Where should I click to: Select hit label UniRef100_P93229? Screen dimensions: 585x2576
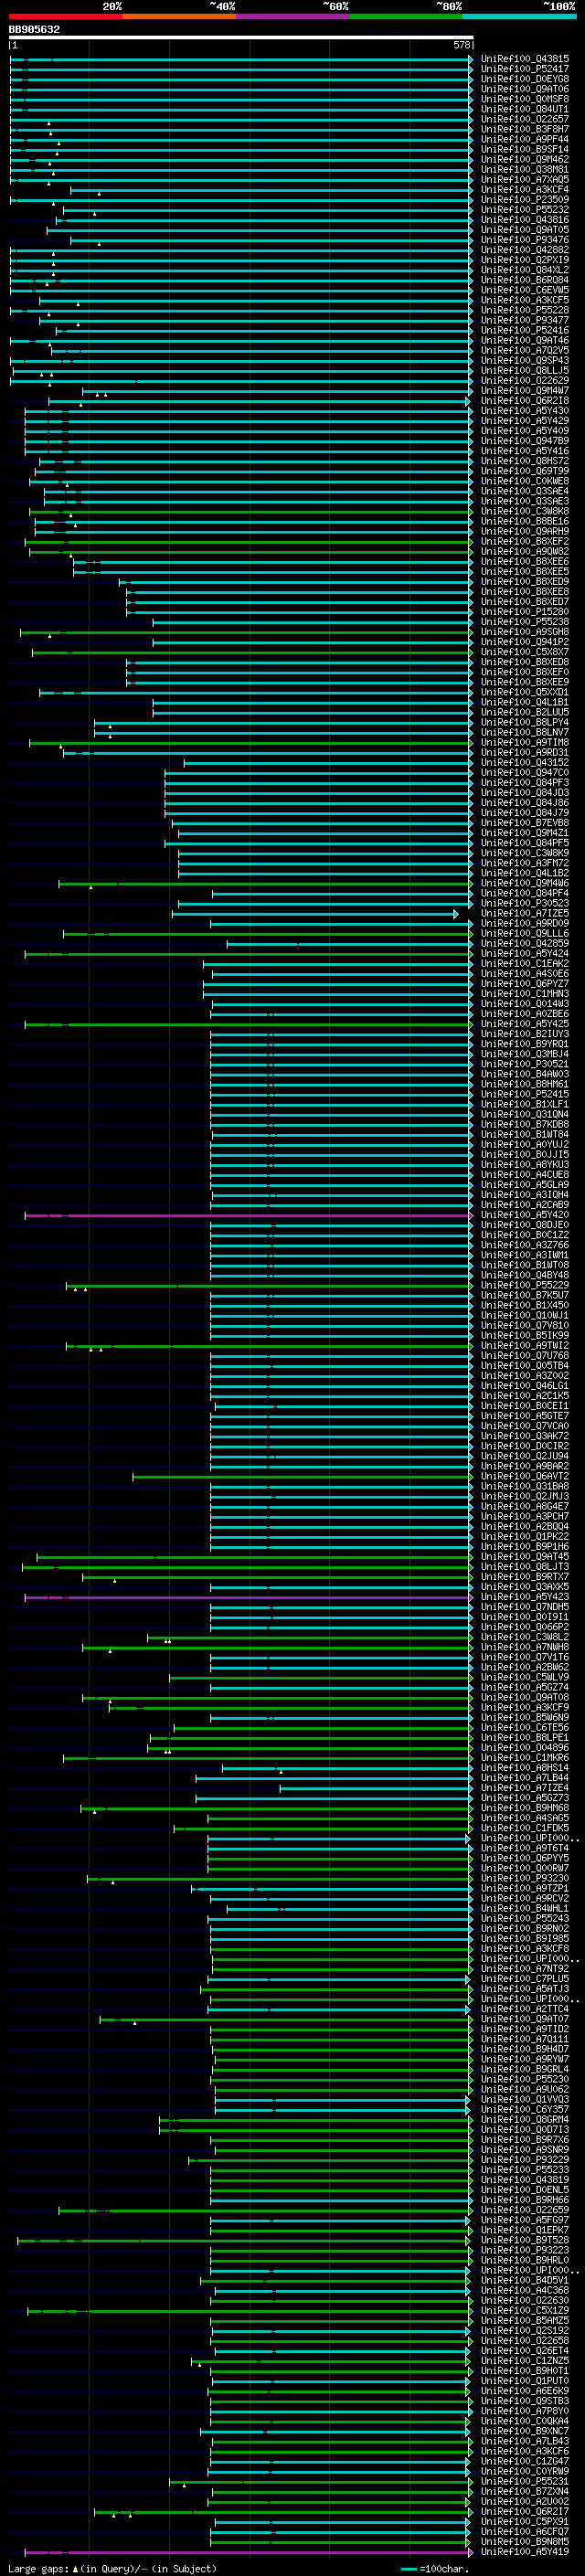click(x=525, y=2159)
